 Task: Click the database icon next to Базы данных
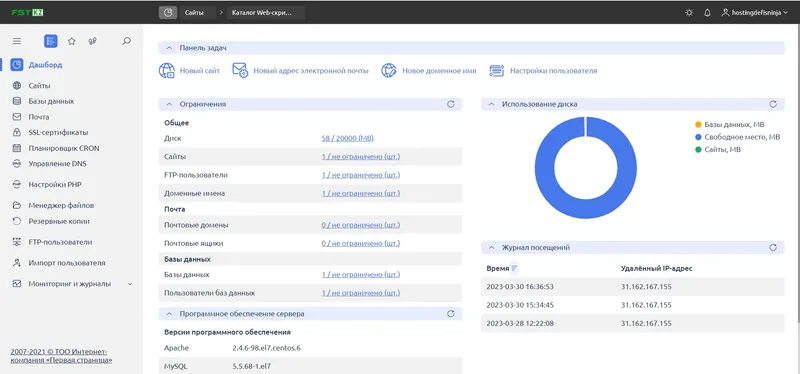click(x=17, y=101)
